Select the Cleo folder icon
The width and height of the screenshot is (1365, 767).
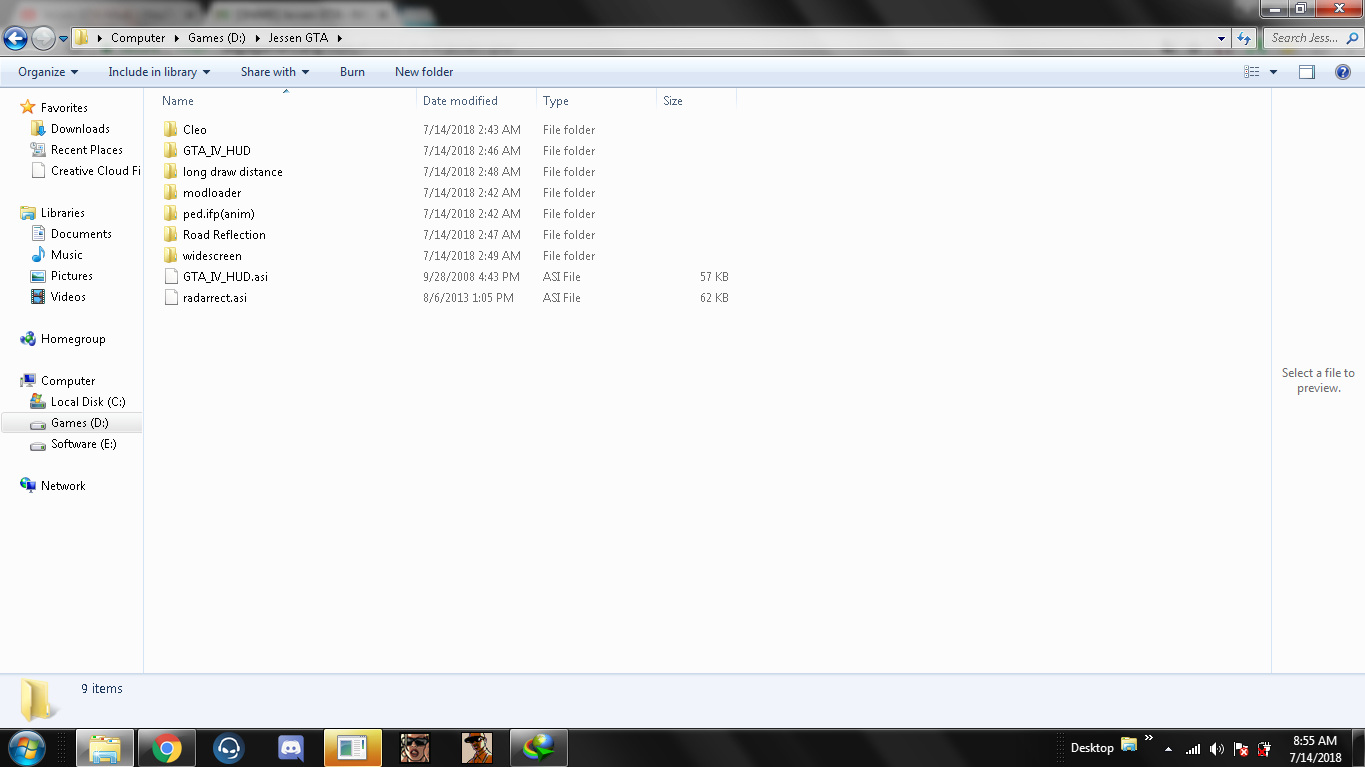tap(170, 130)
